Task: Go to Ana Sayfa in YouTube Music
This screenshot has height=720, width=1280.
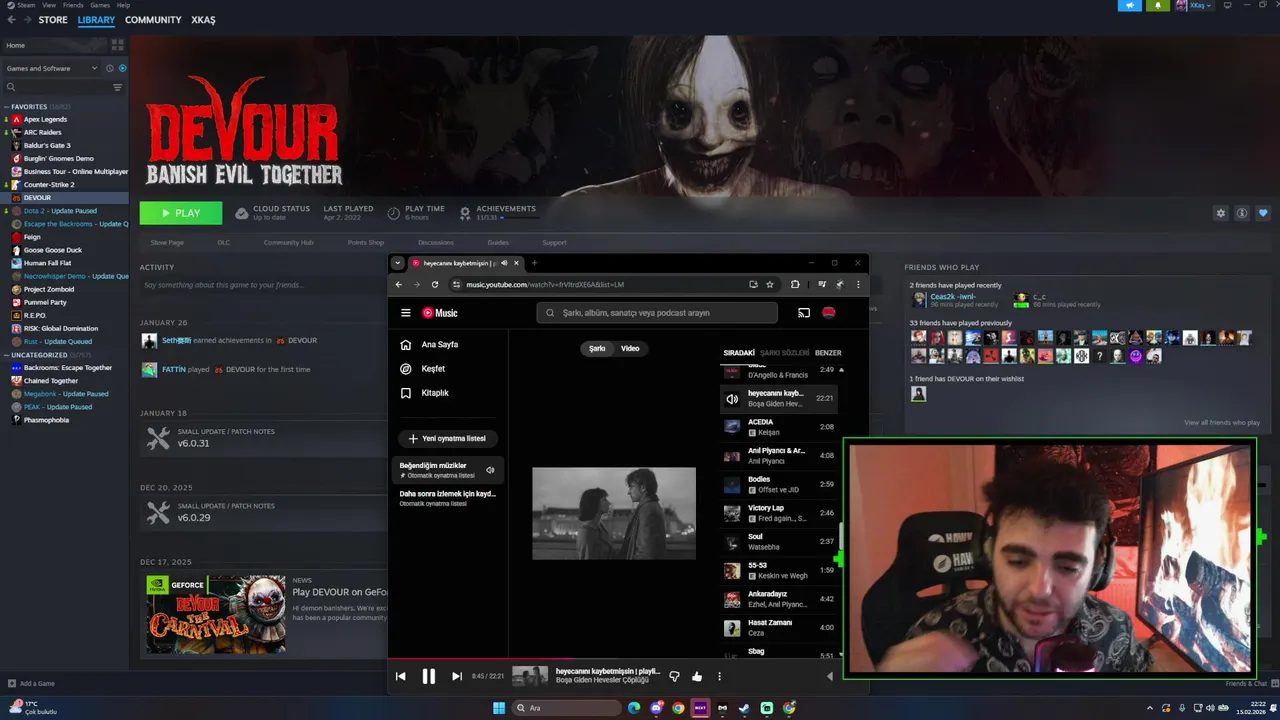Action: point(439,344)
